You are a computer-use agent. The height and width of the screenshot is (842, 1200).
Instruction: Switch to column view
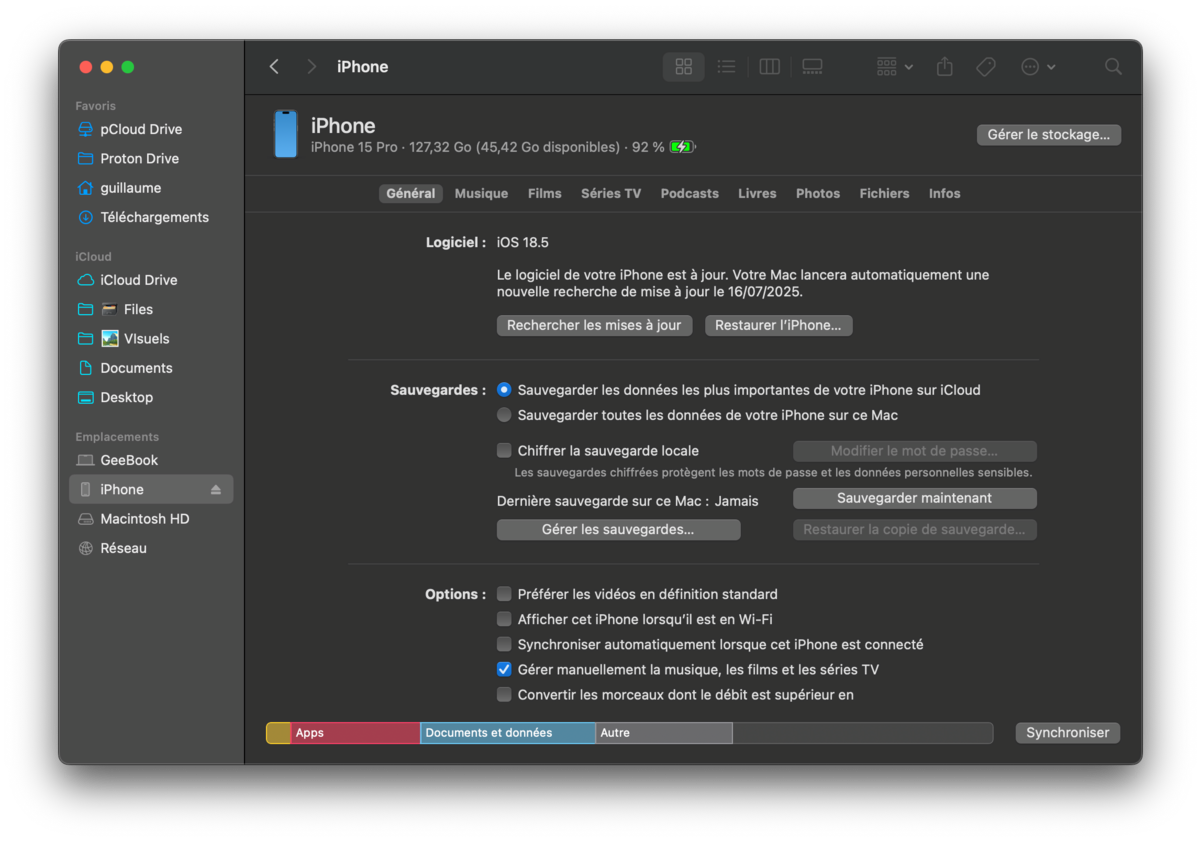coord(769,67)
